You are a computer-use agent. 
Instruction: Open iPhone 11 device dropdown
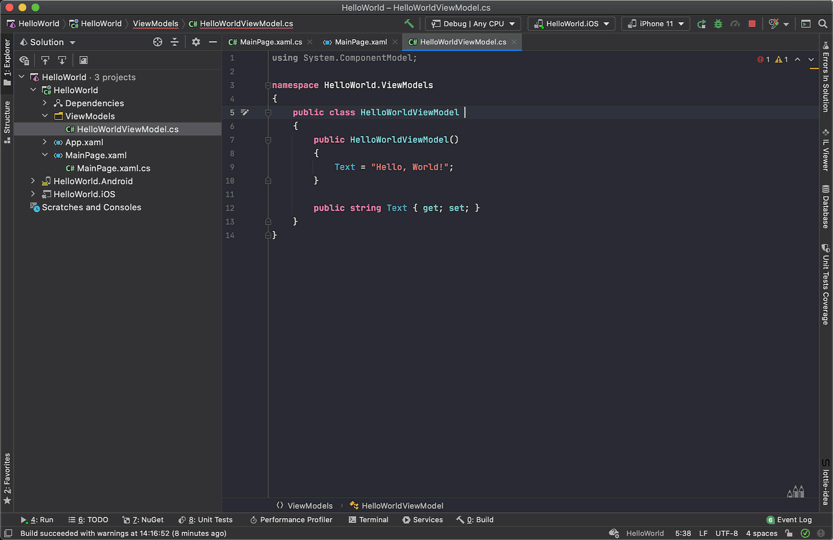tap(656, 24)
